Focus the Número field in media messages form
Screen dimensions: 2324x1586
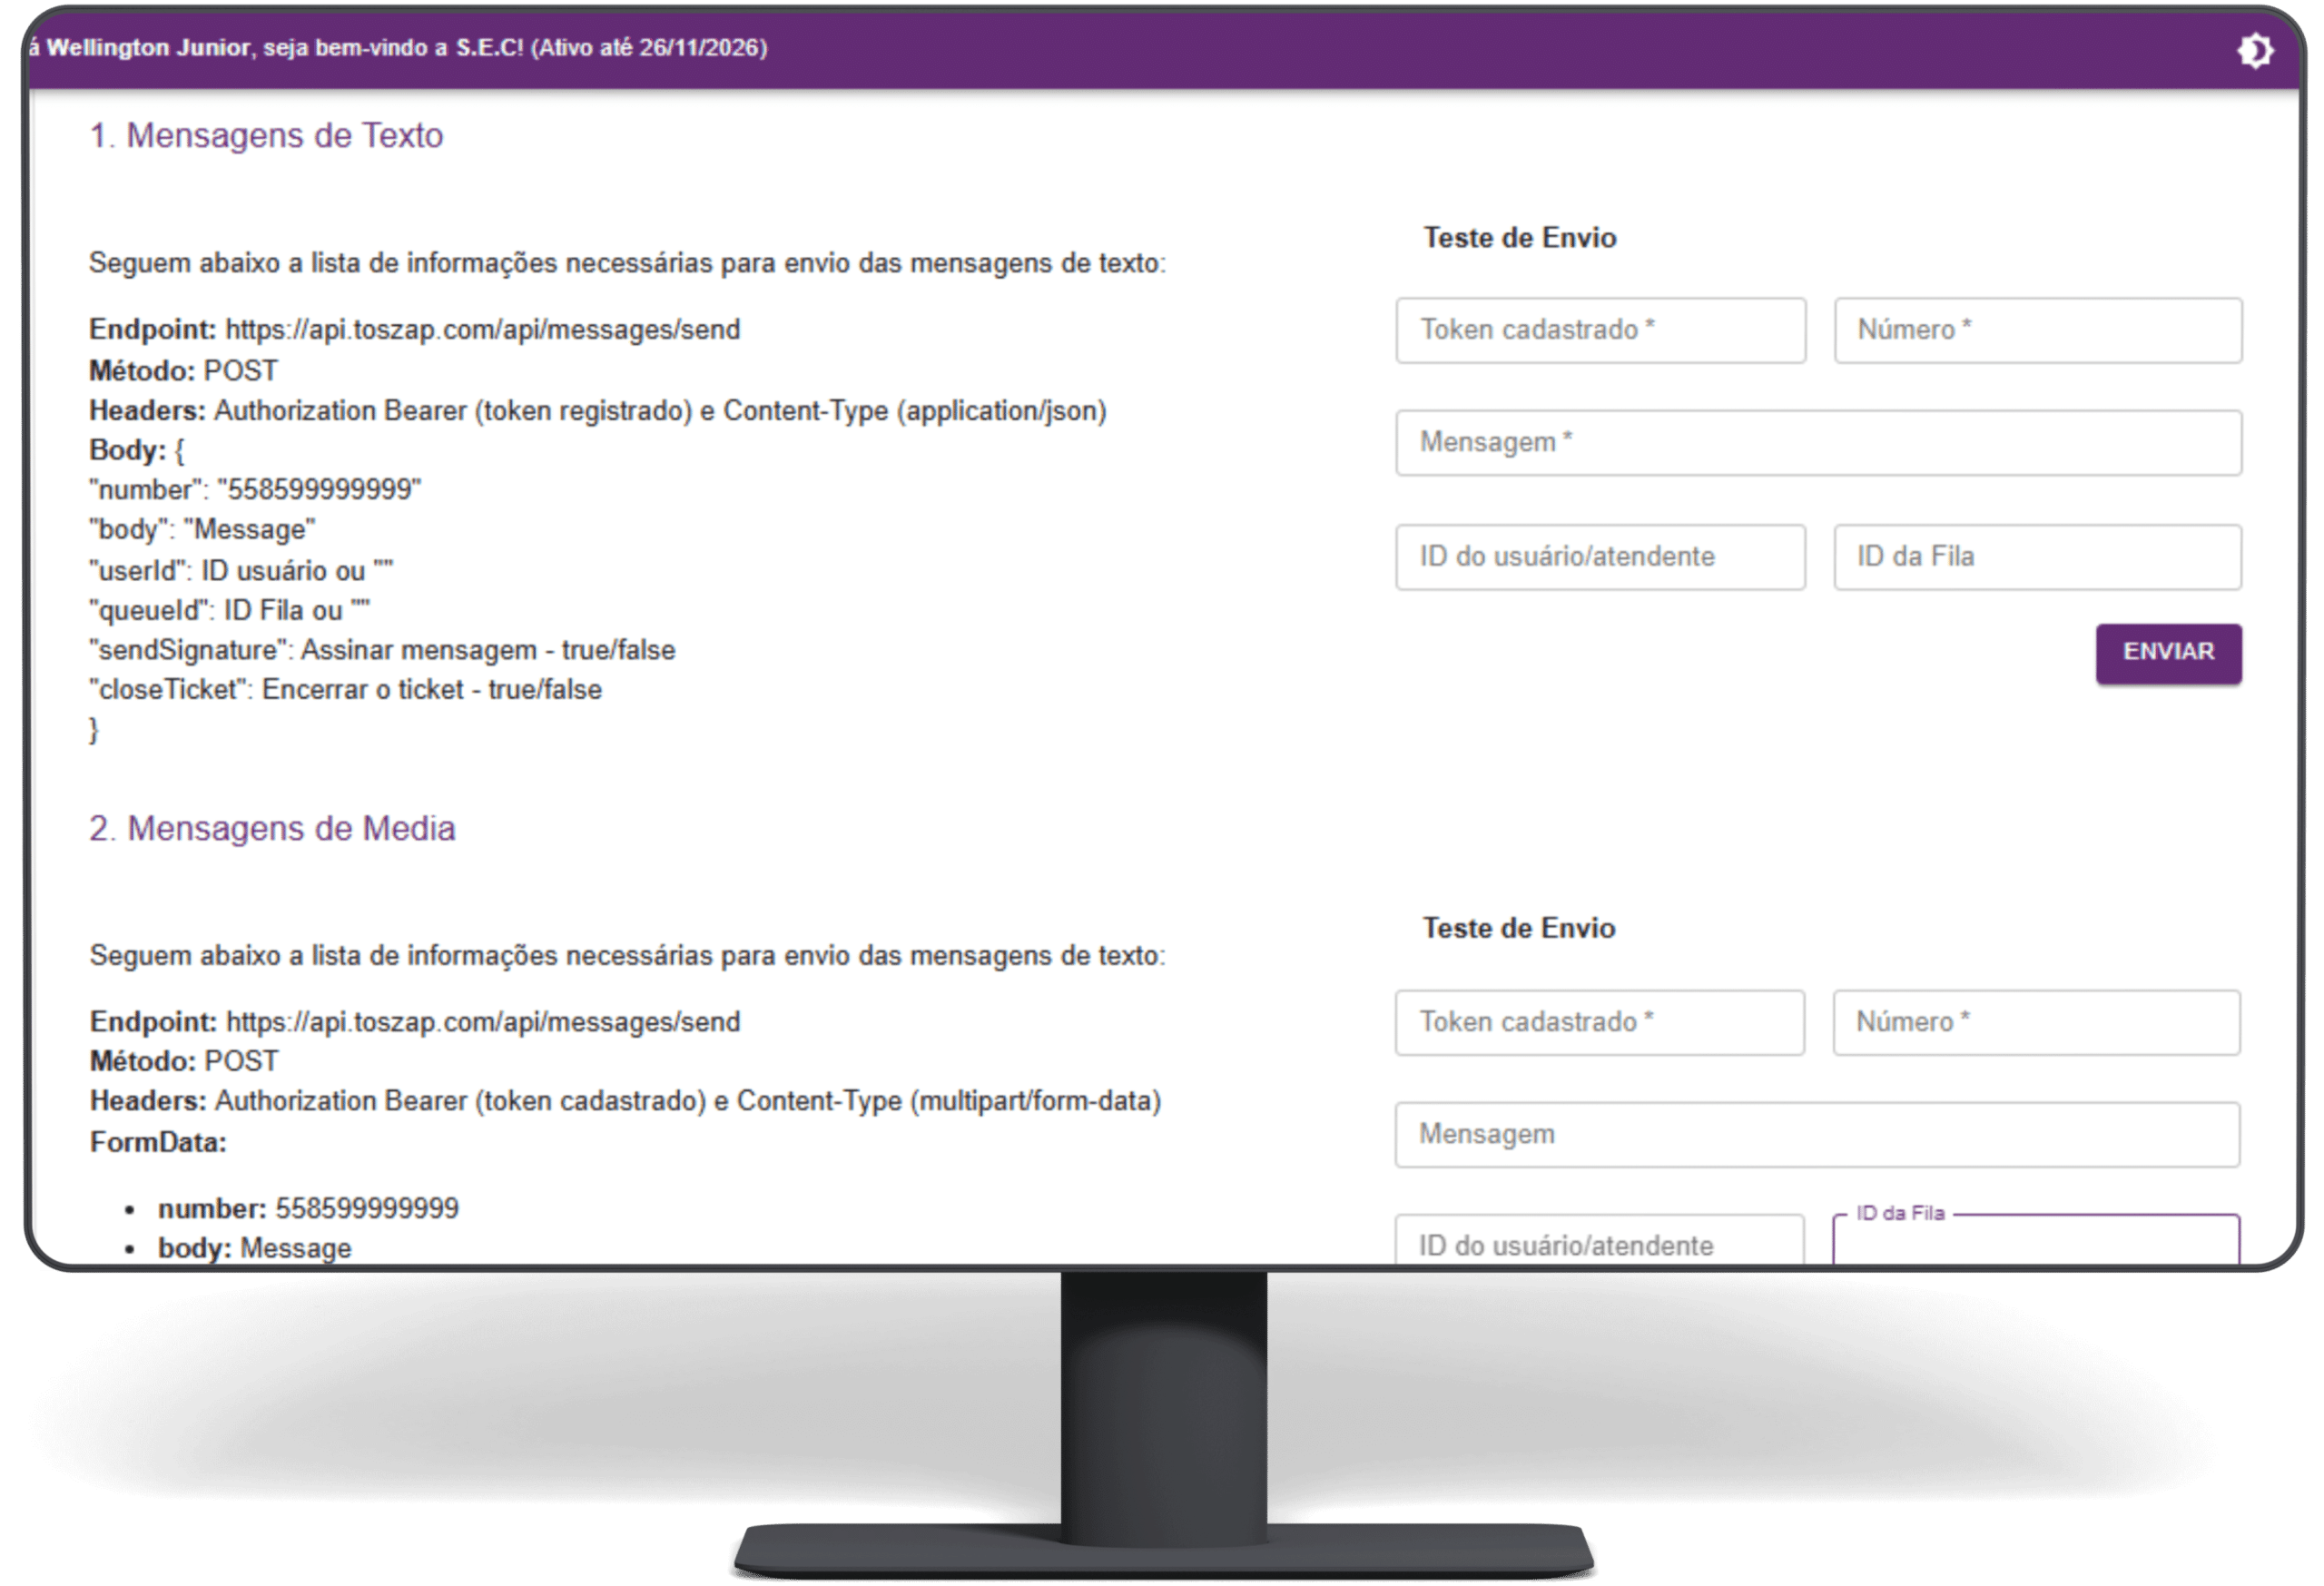pyautogui.click(x=2036, y=1022)
